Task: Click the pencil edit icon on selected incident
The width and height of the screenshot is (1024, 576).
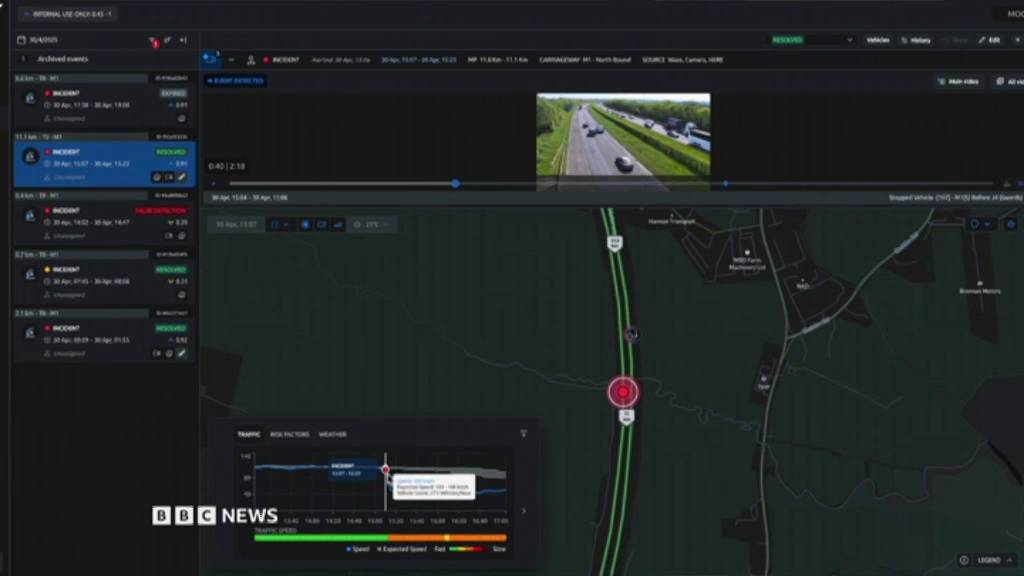Action: pos(182,177)
